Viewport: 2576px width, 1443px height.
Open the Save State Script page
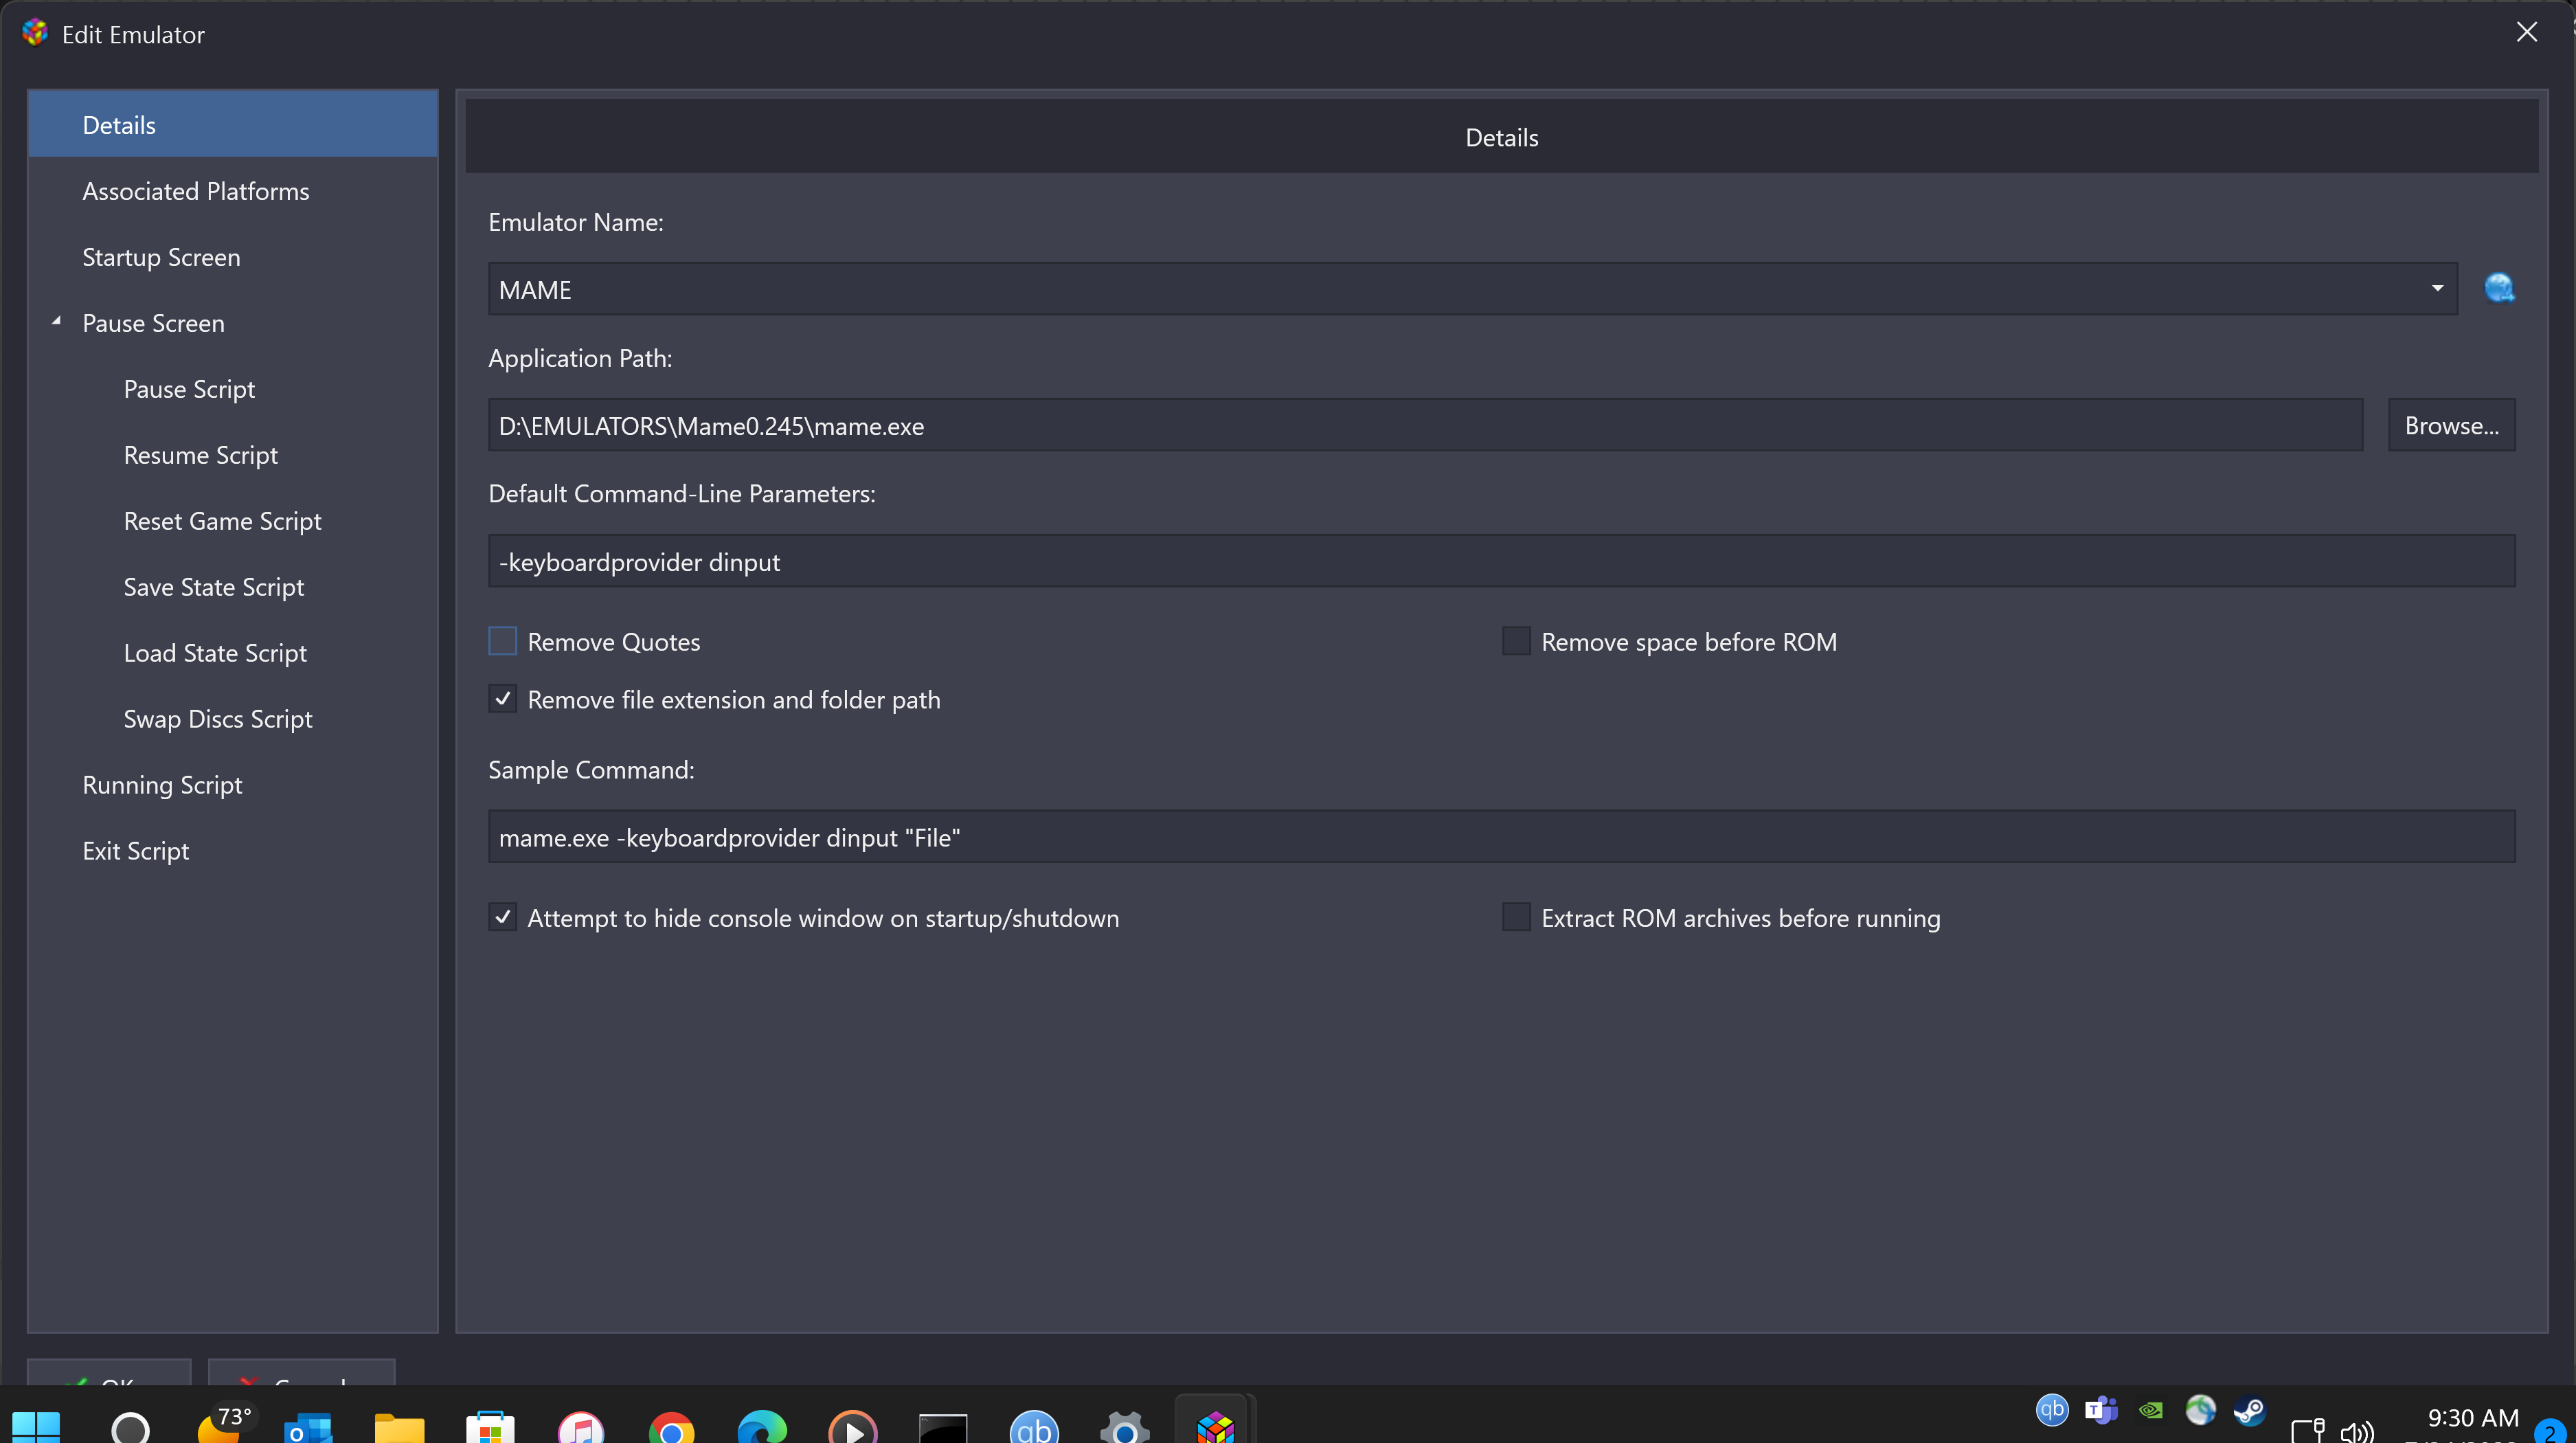[213, 587]
